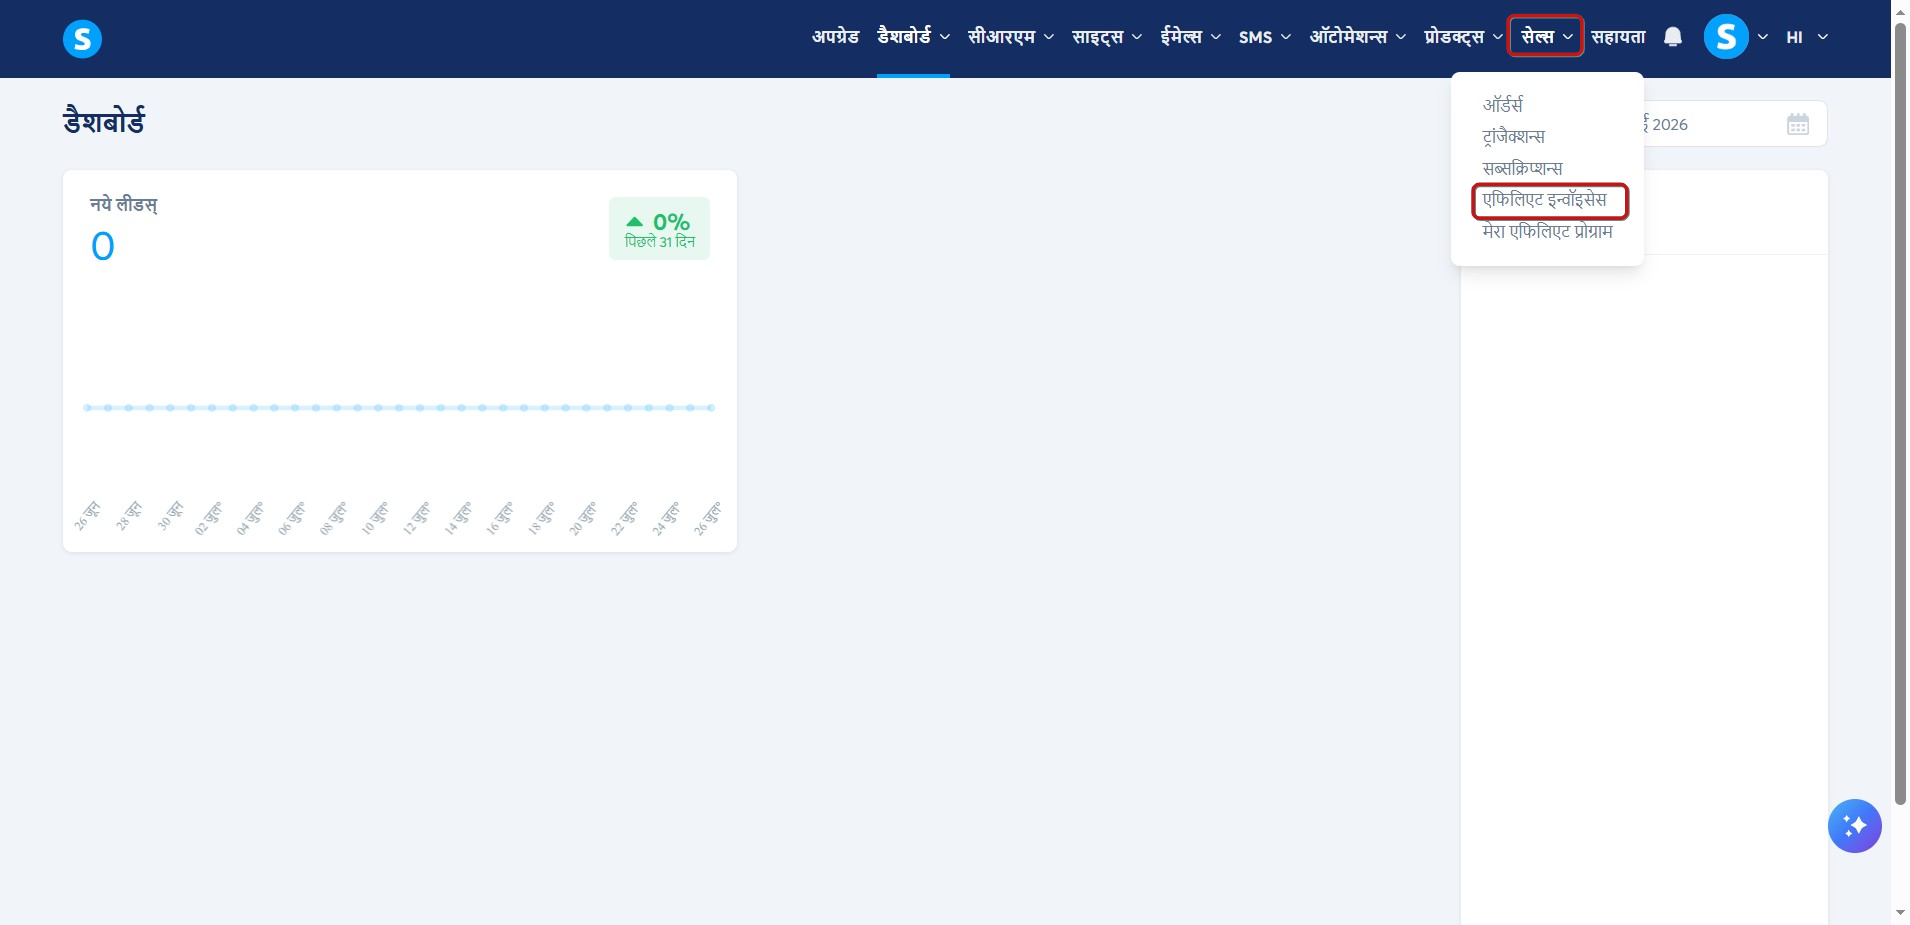Select ऑर्डर्स from the sales menu

click(x=1503, y=104)
